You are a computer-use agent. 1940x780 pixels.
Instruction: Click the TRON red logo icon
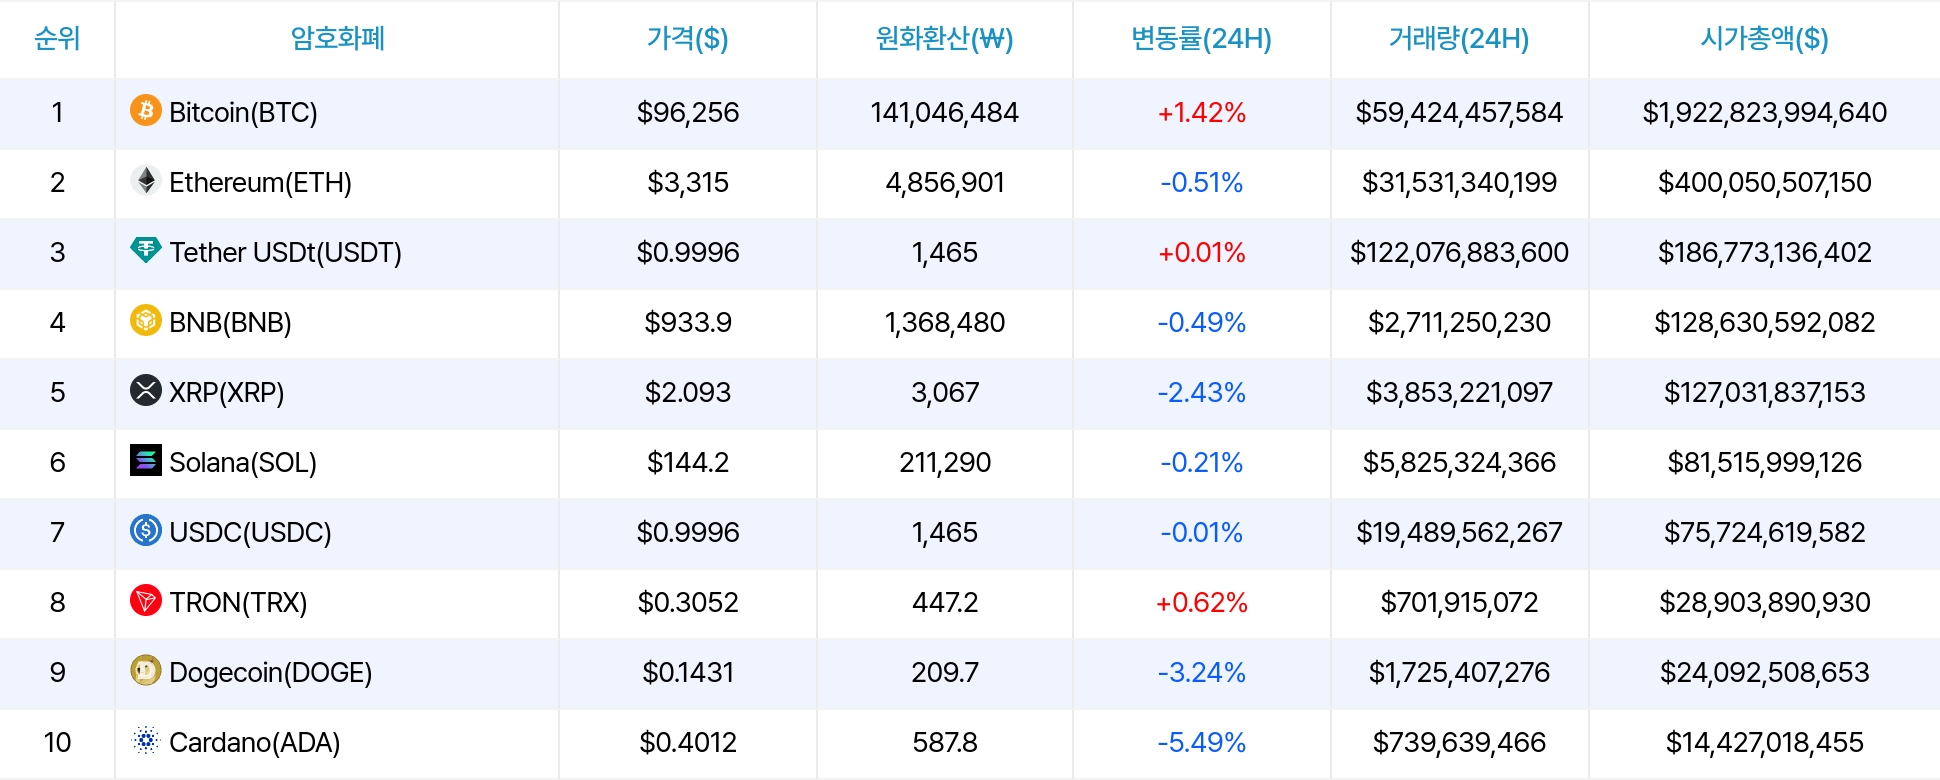point(146,600)
